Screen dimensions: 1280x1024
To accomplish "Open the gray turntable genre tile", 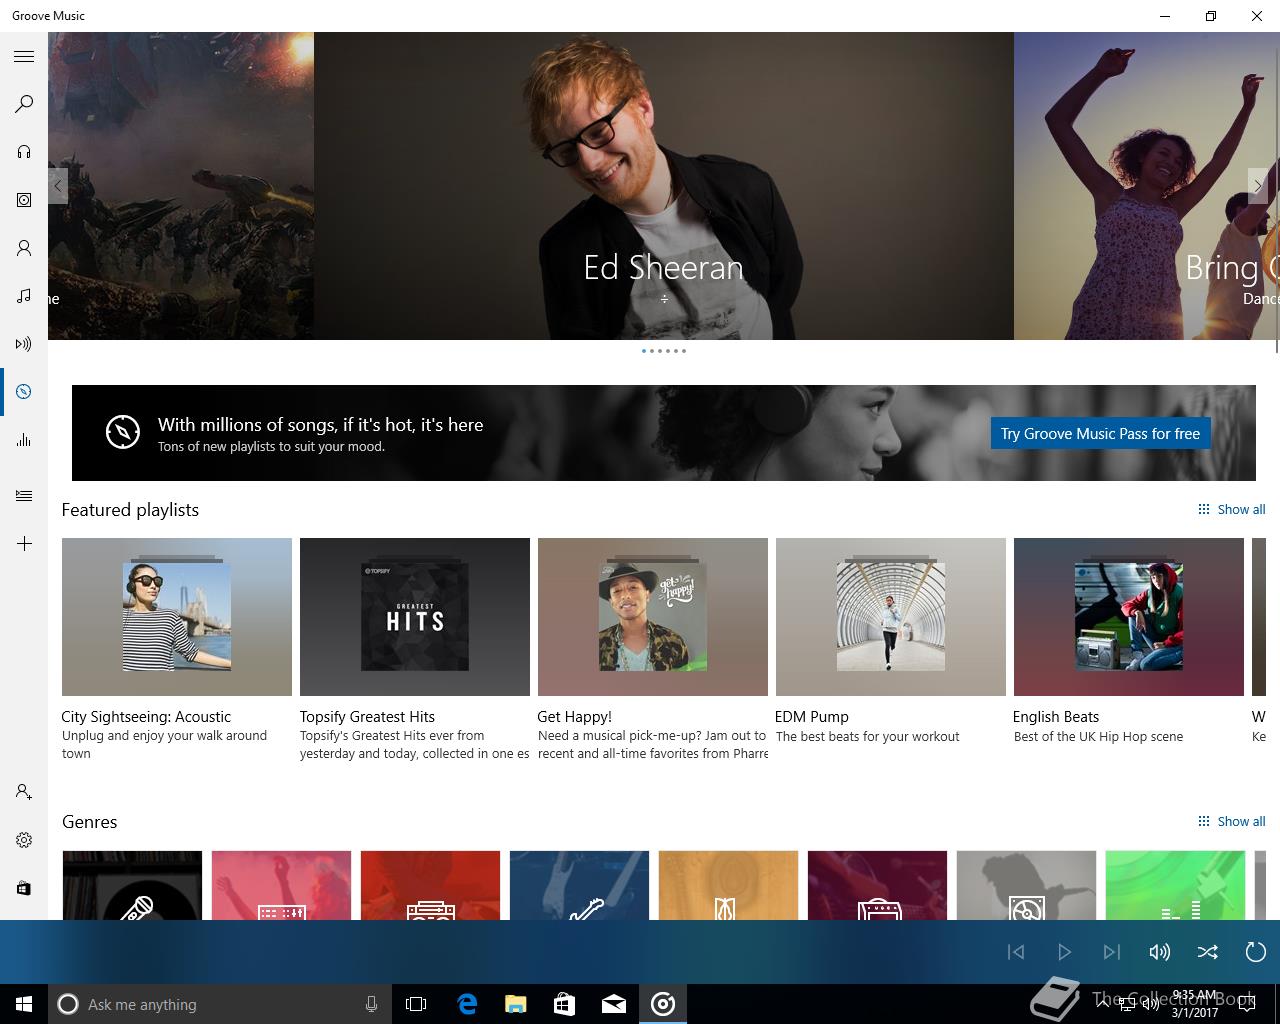I will 1026,885.
